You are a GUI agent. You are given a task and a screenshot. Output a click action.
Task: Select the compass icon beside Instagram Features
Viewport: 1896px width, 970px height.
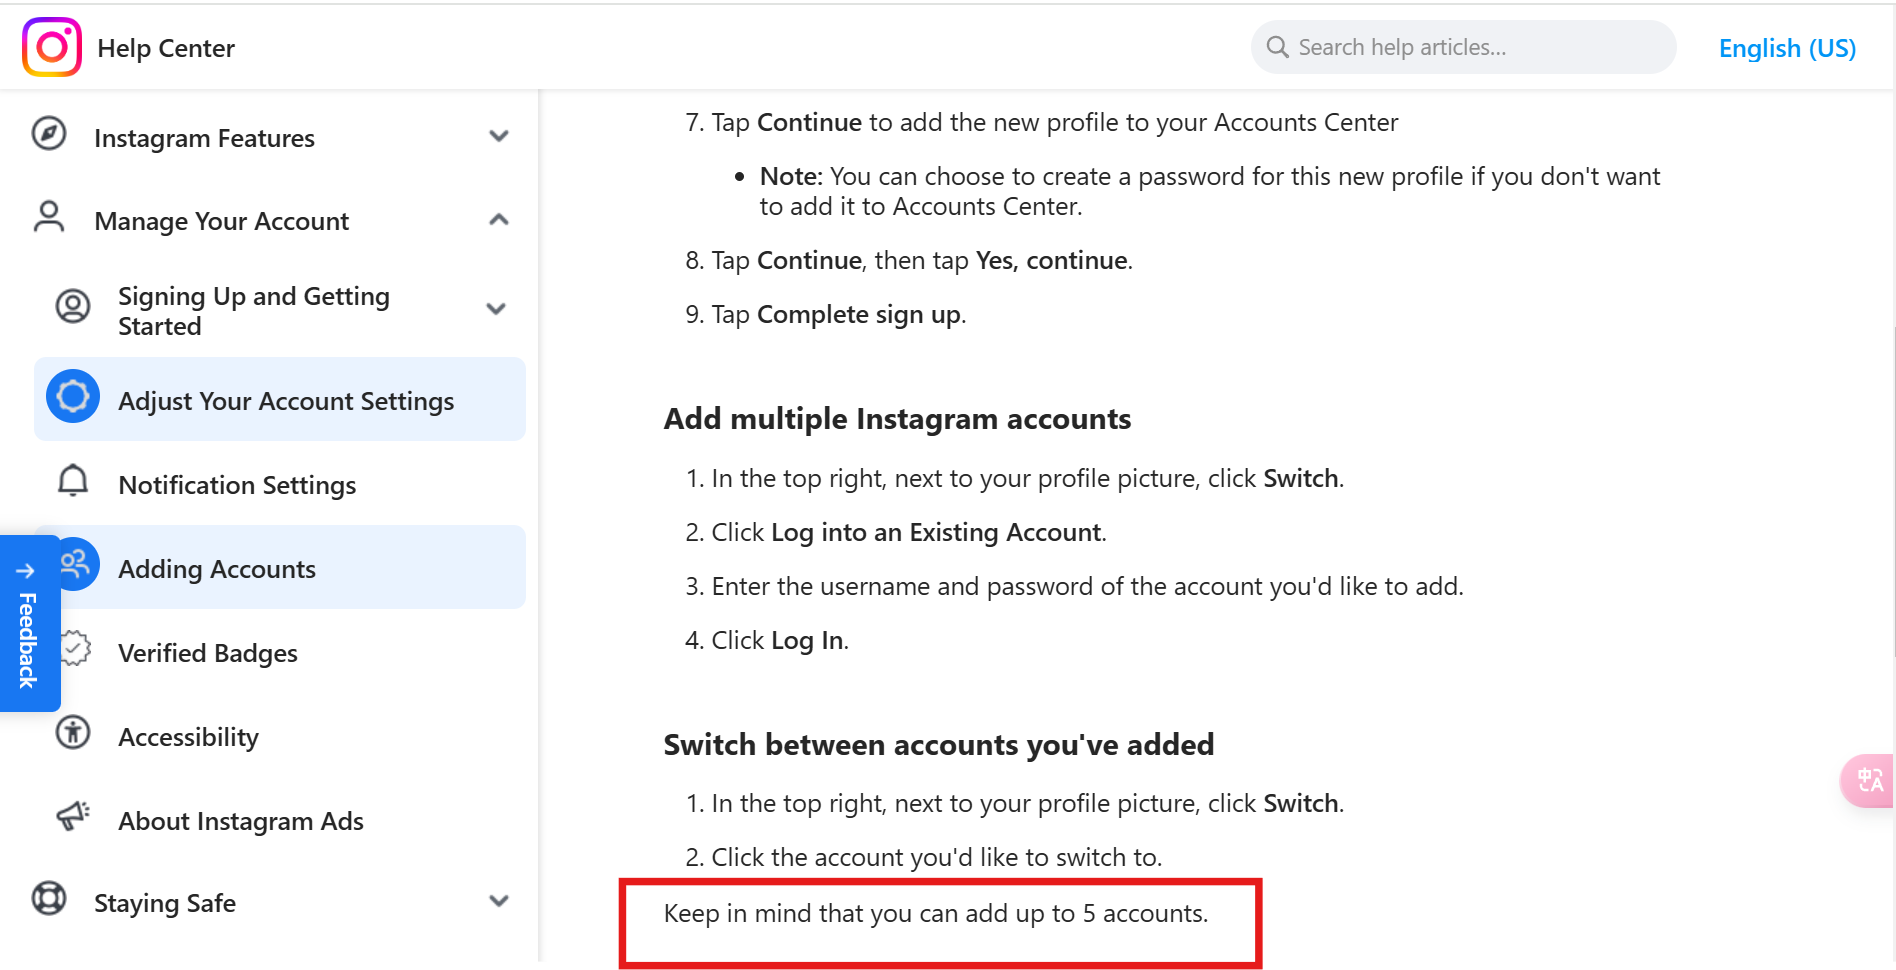(49, 133)
